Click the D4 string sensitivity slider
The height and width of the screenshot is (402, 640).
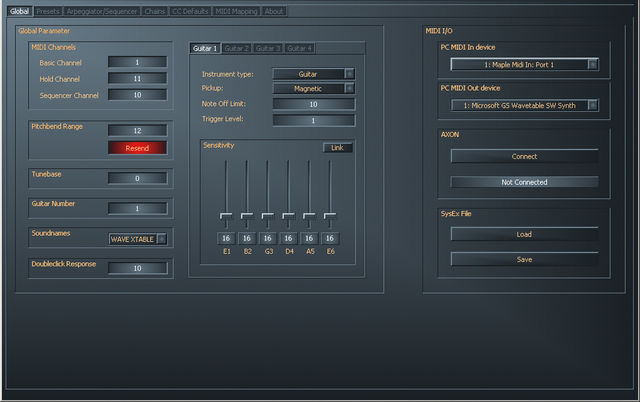pos(288,215)
